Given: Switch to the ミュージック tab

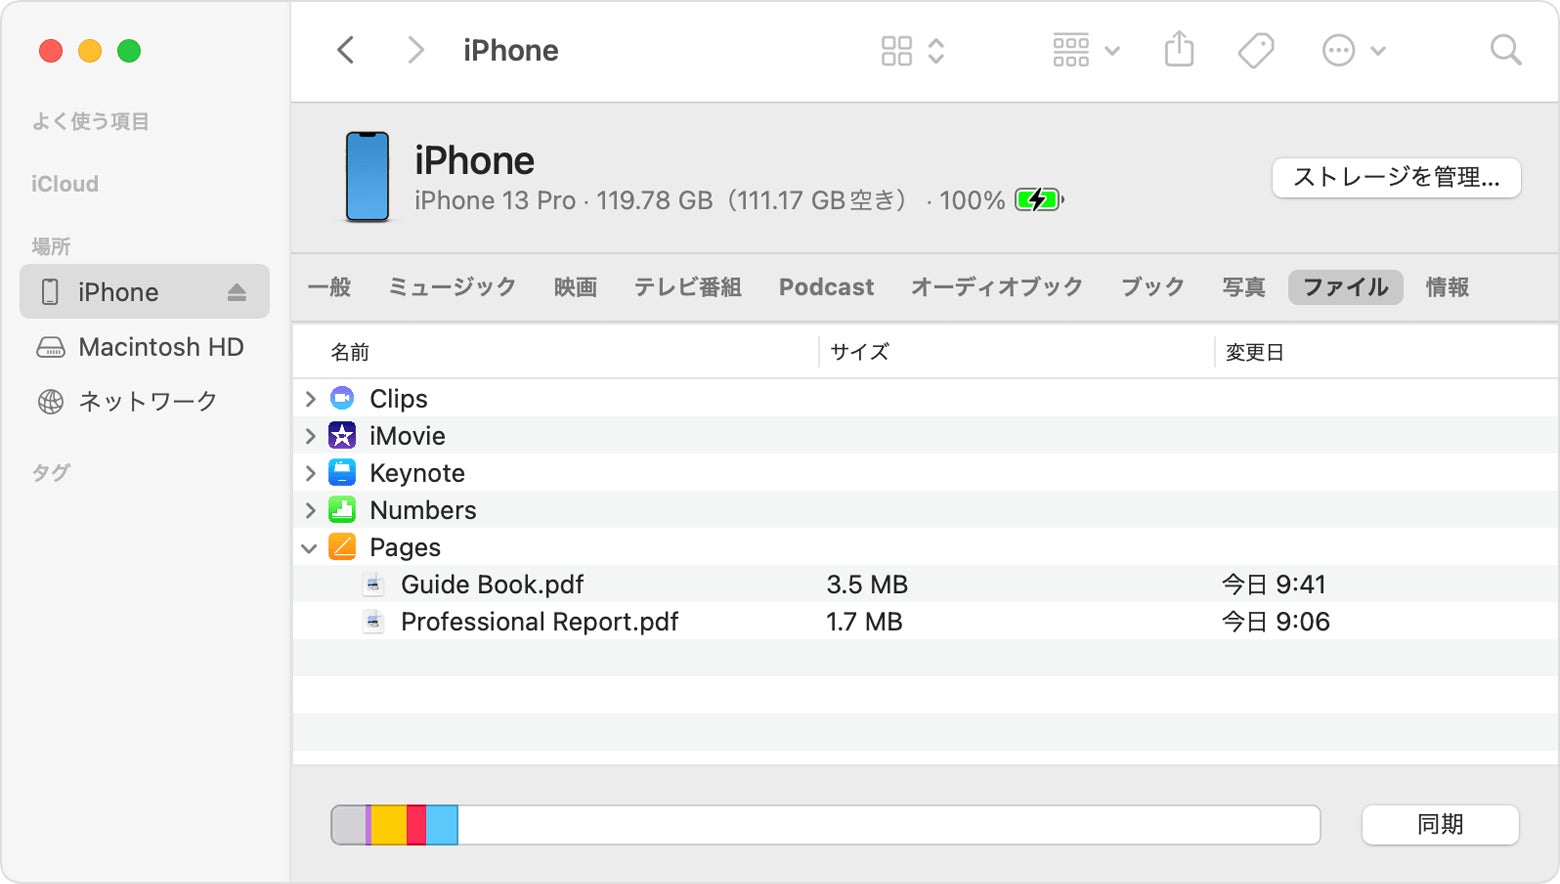Looking at the screenshot, I should tap(452, 288).
